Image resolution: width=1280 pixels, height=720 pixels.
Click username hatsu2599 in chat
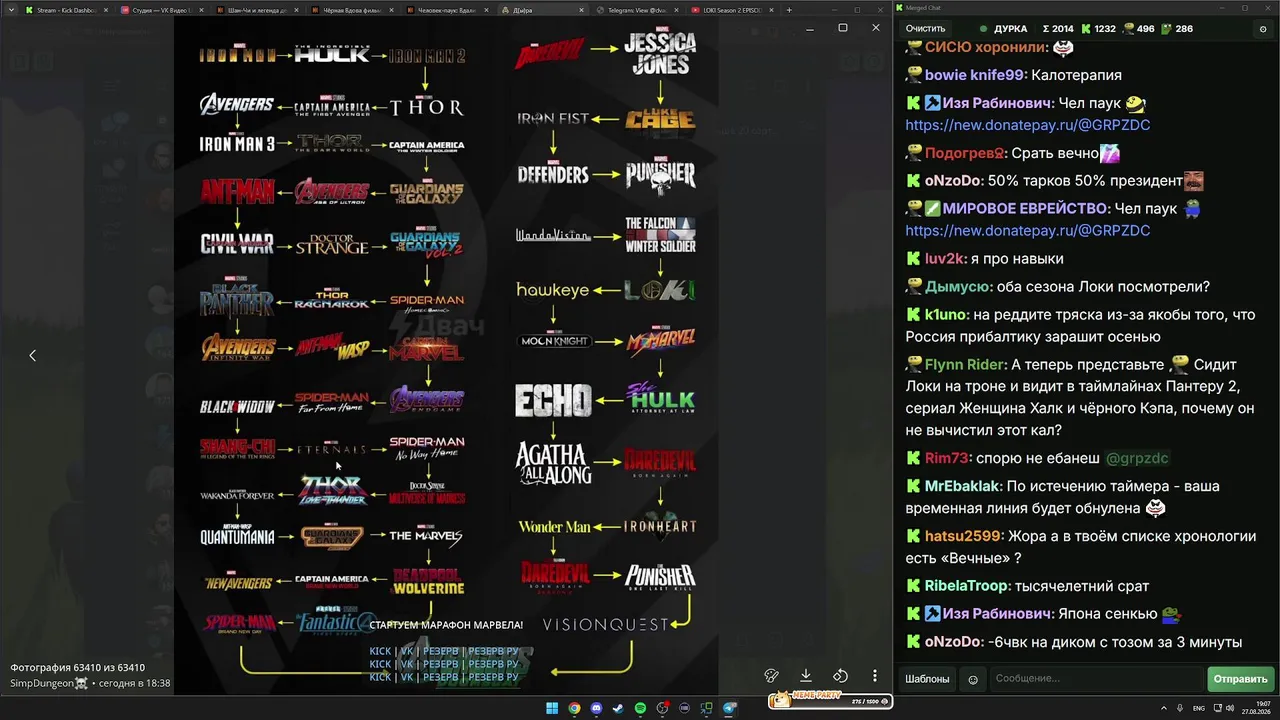pos(964,536)
